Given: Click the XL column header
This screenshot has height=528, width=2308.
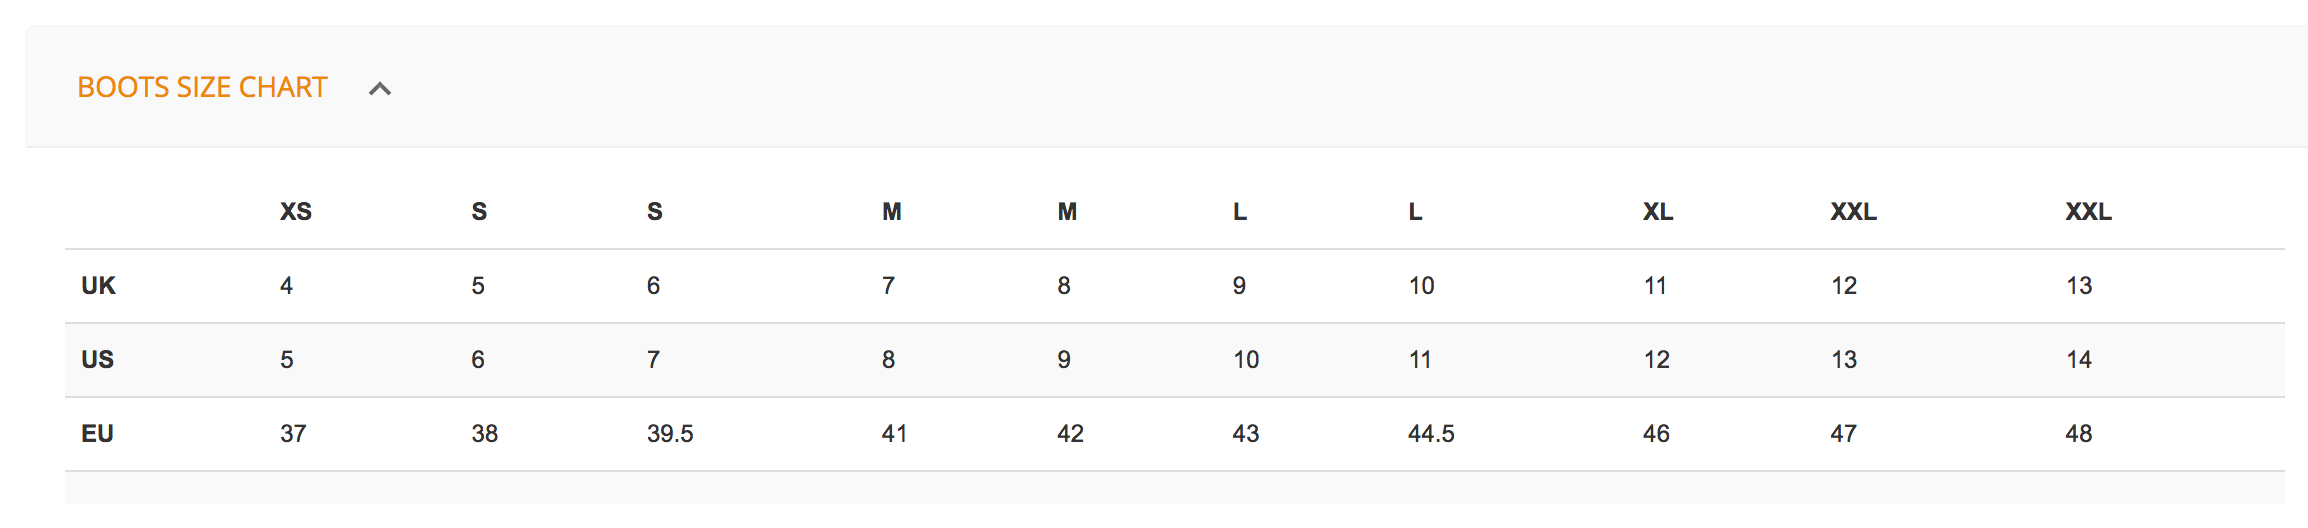Looking at the screenshot, I should click(x=1657, y=212).
